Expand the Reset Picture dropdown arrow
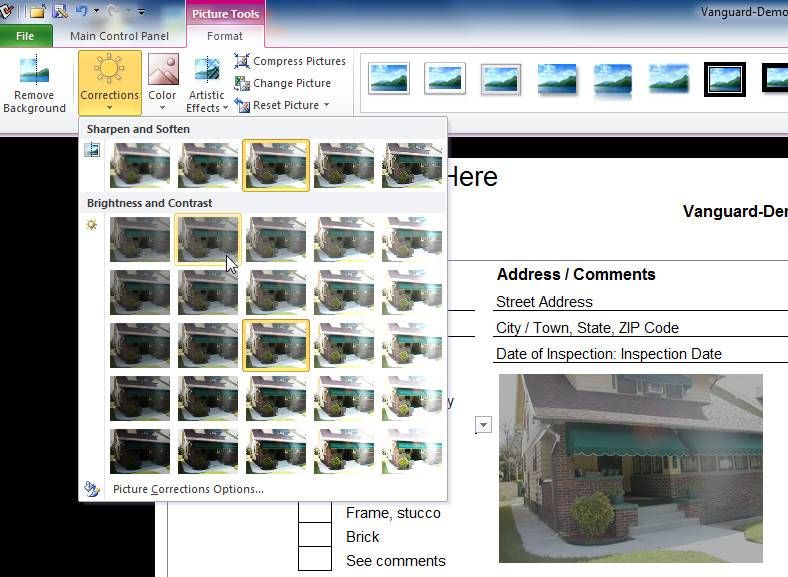788x577 pixels. click(x=327, y=105)
